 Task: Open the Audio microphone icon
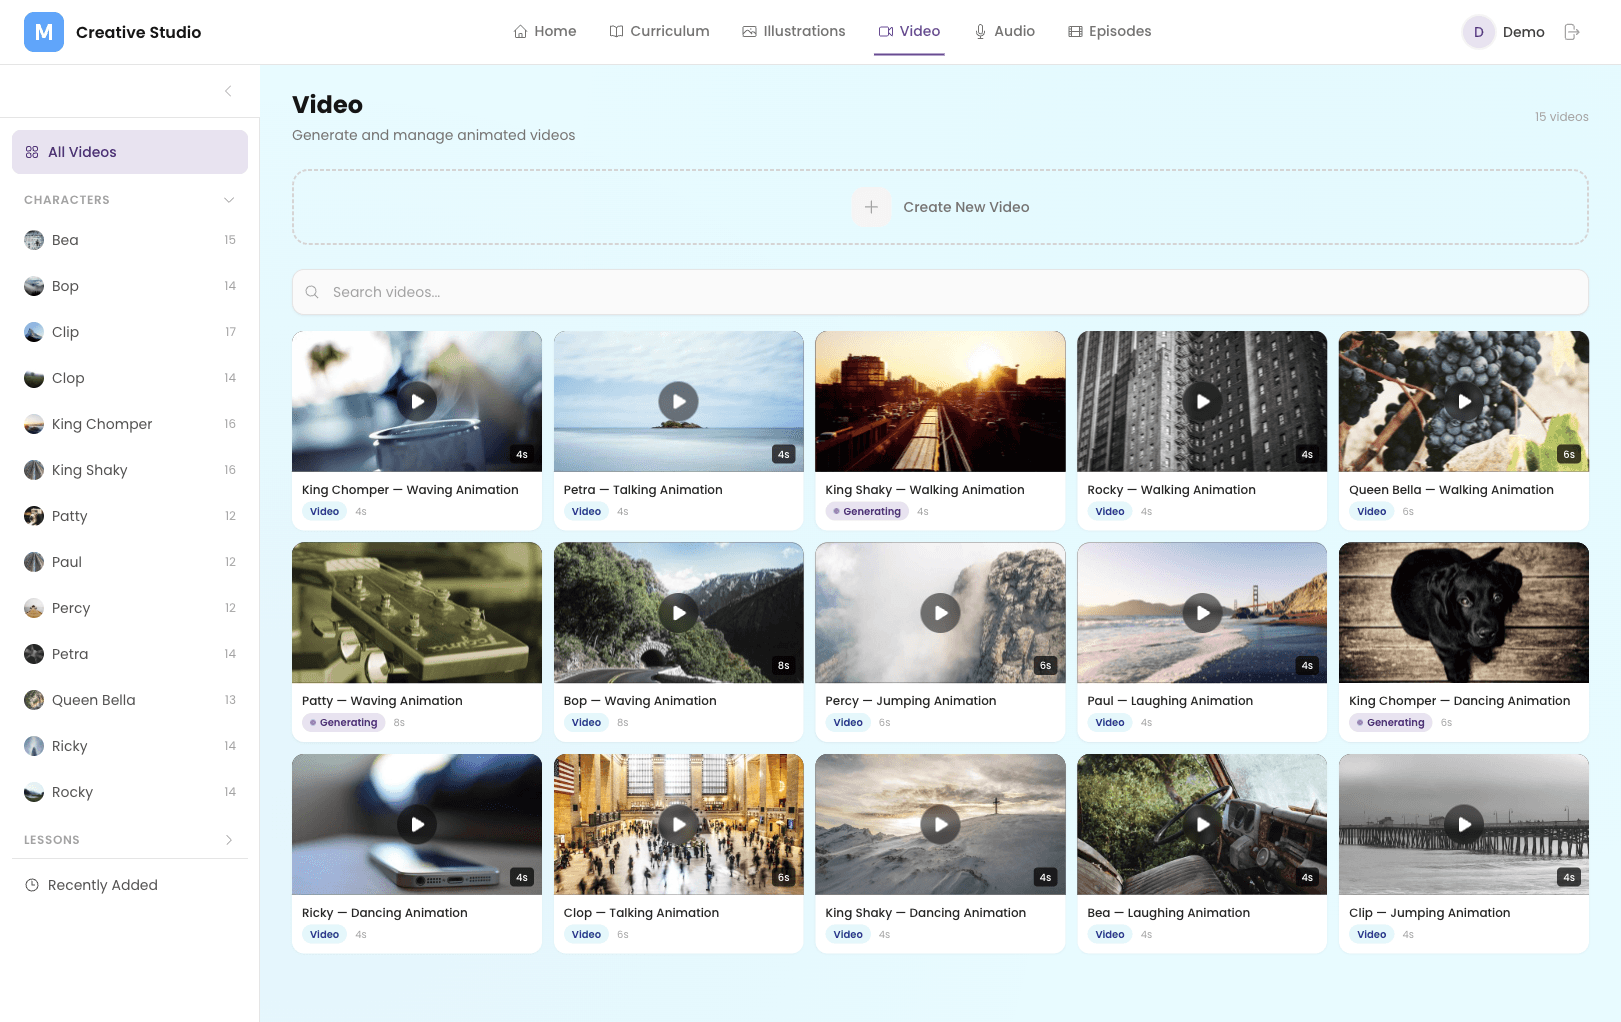tap(980, 31)
